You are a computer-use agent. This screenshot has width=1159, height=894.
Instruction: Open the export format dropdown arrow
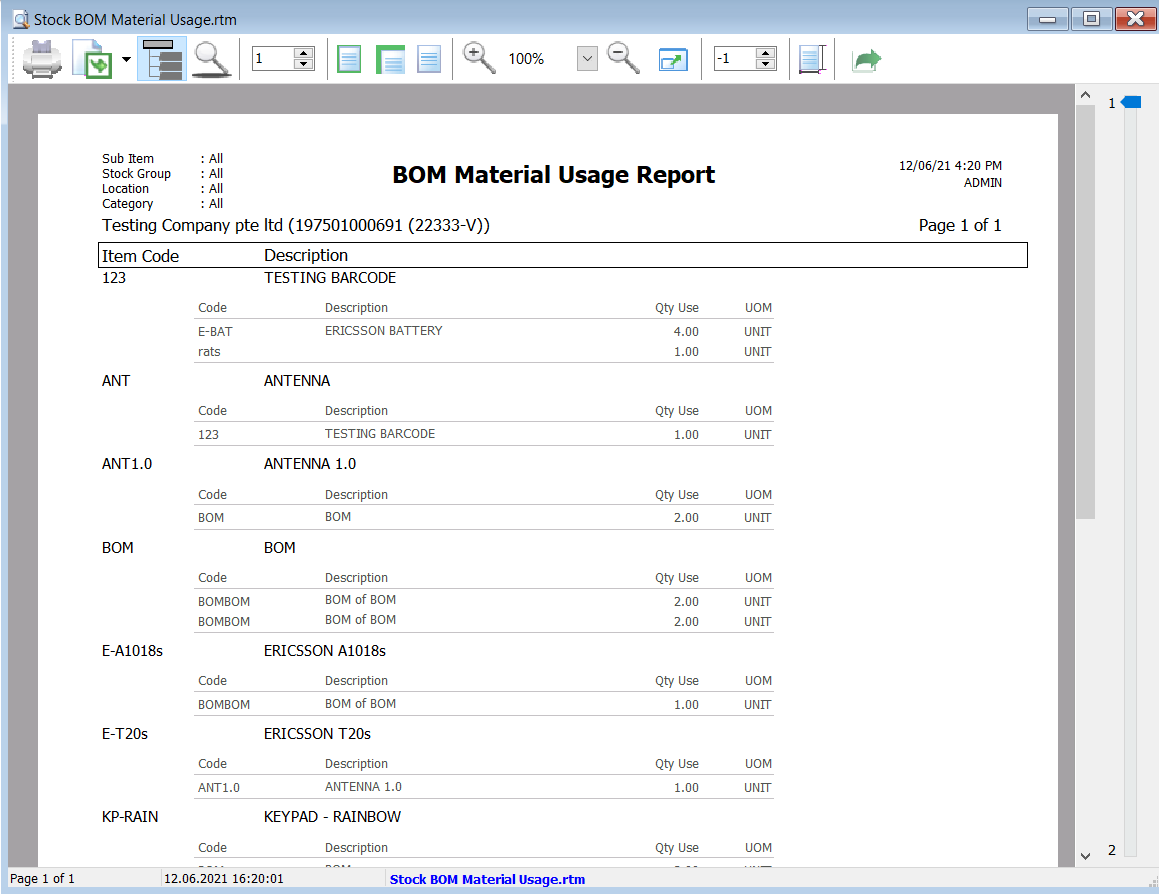tap(126, 58)
